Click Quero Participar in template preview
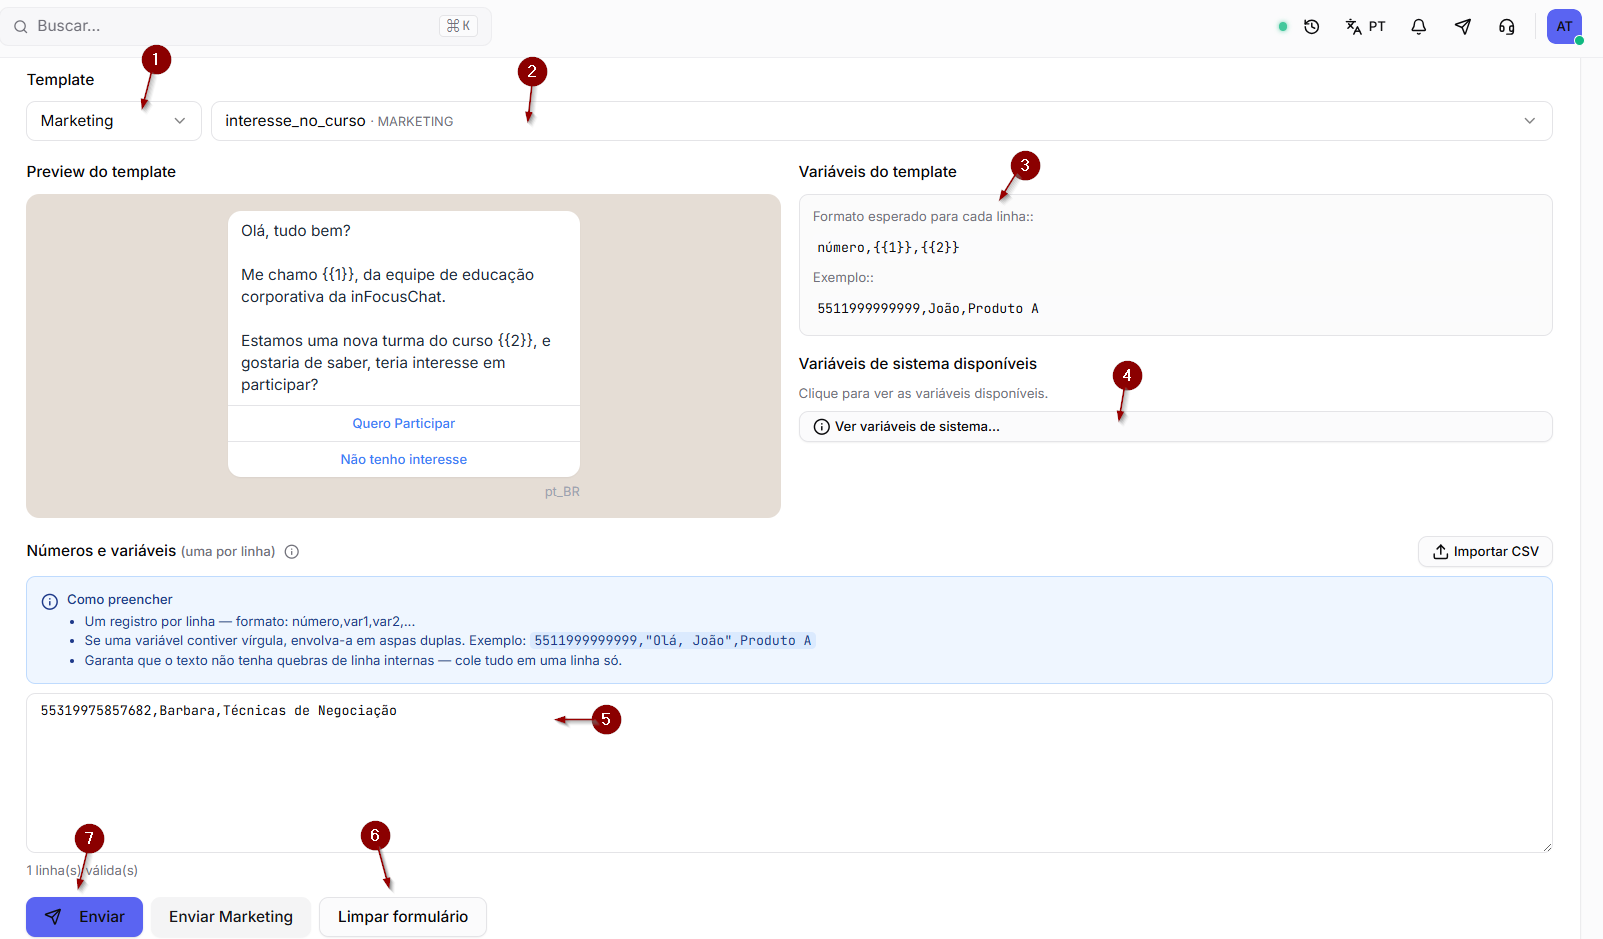 [404, 424]
